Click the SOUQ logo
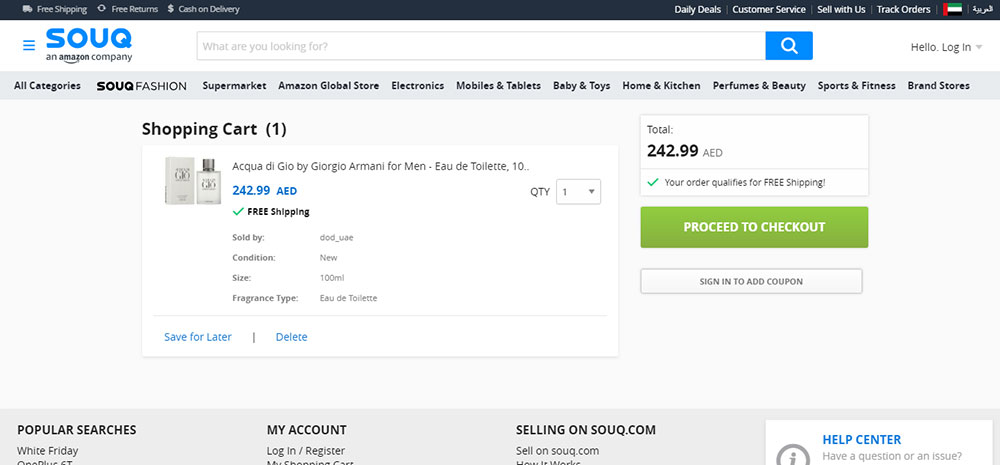Image resolution: width=1000 pixels, height=465 pixels. pos(89,45)
